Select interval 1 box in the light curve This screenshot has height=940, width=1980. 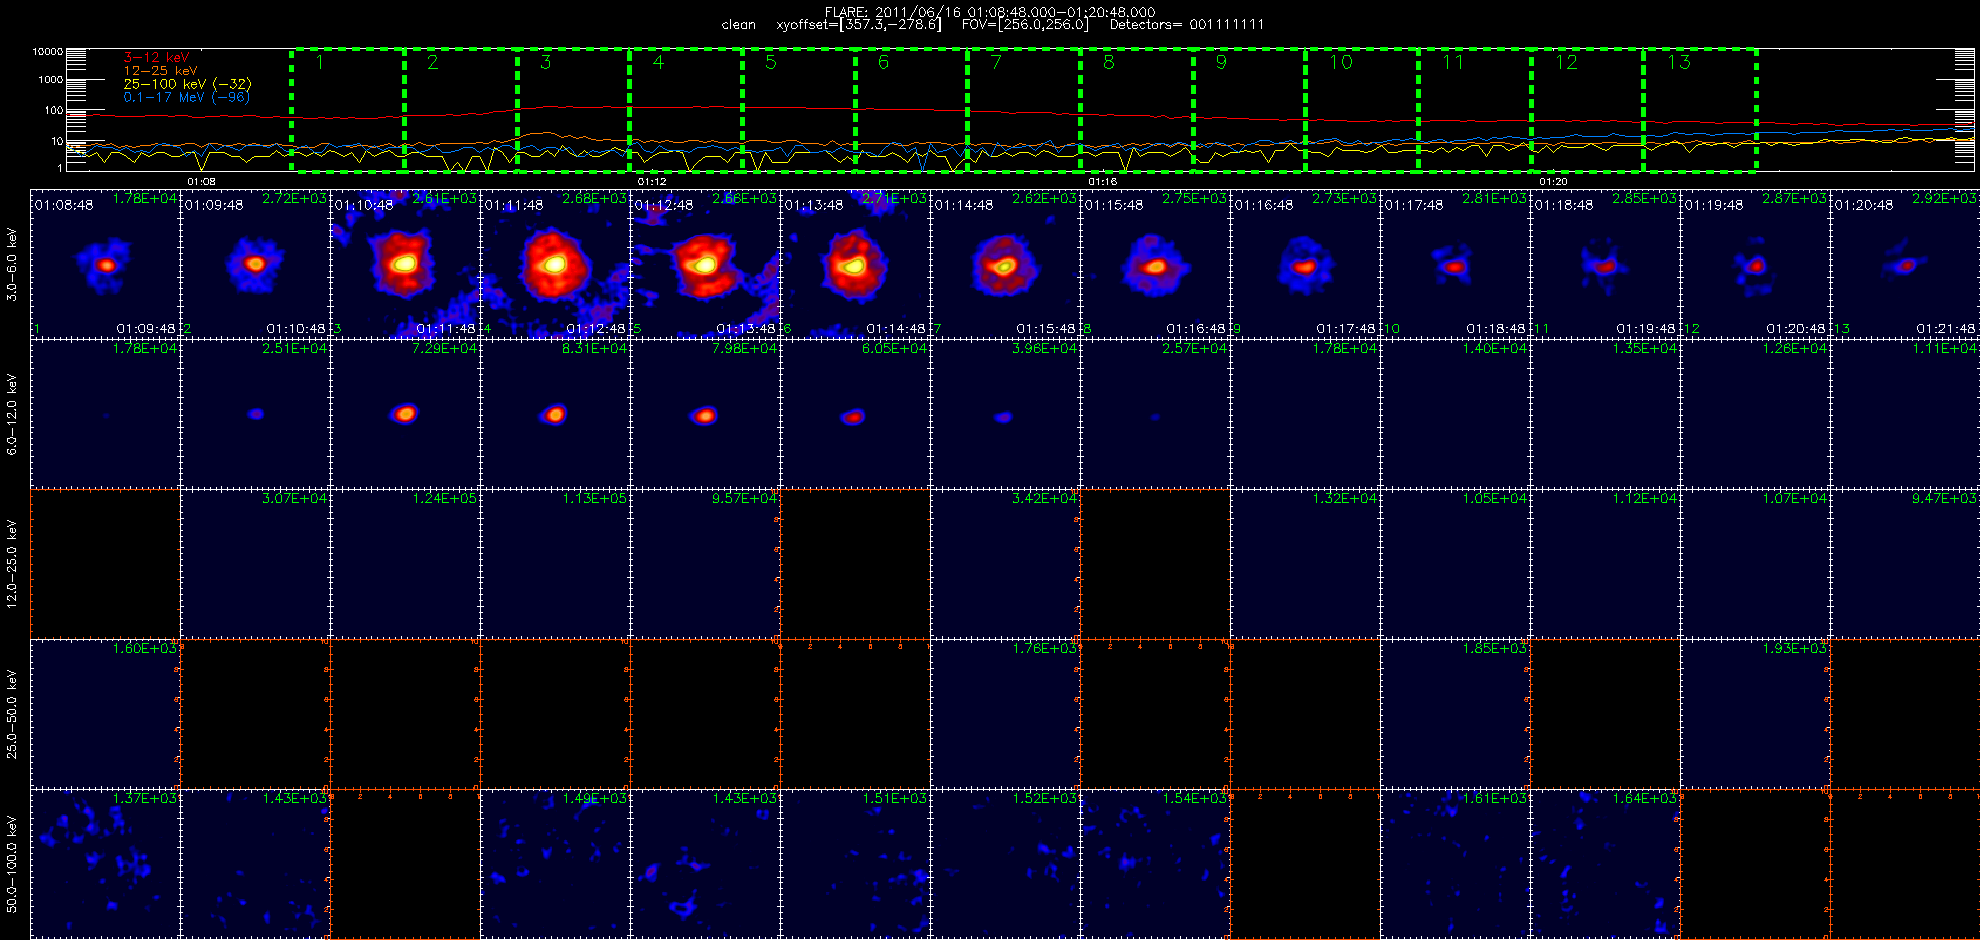348,110
